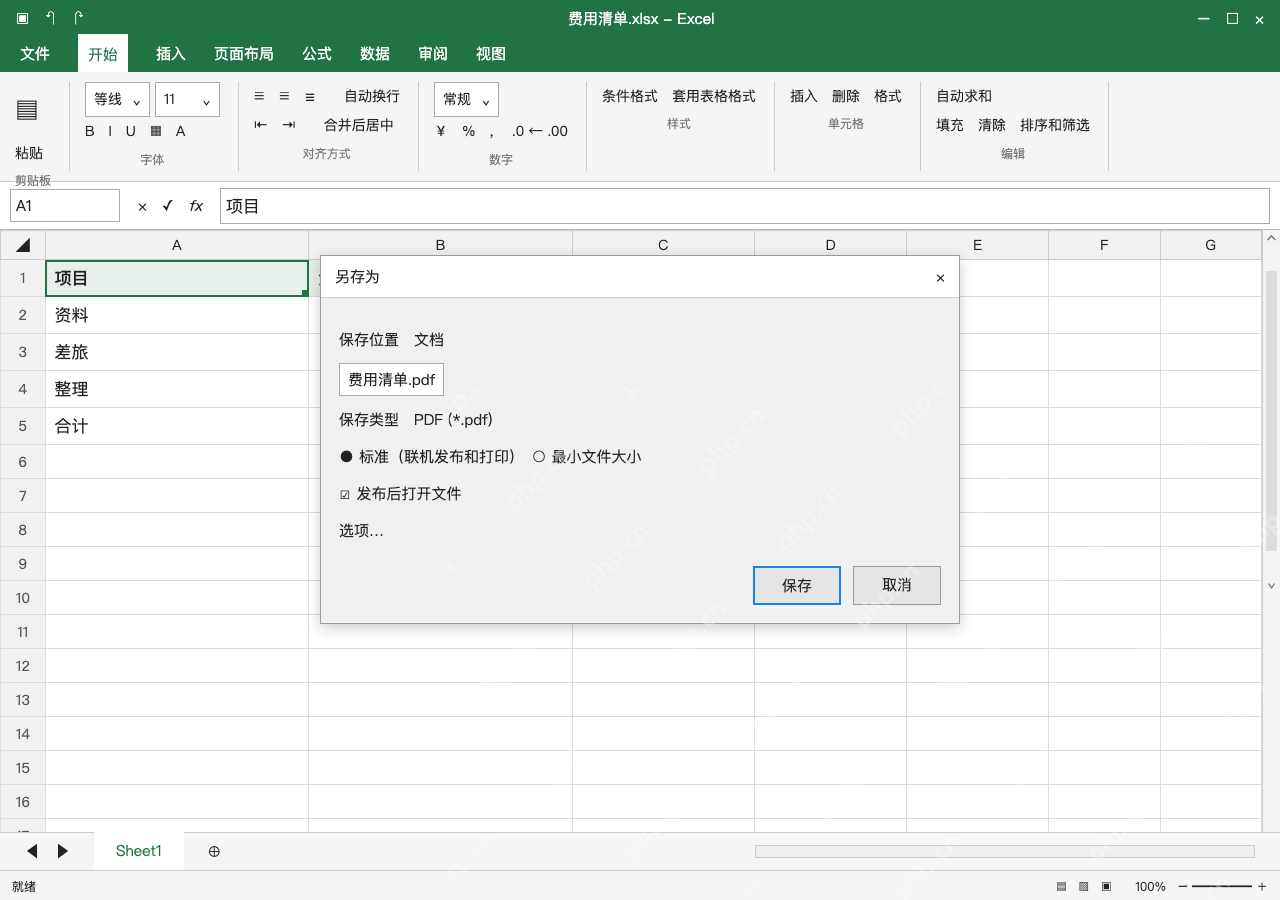Screen dimensions: 1280x900
Task: Cancel formula entry with the × icon
Action: (x=142, y=206)
